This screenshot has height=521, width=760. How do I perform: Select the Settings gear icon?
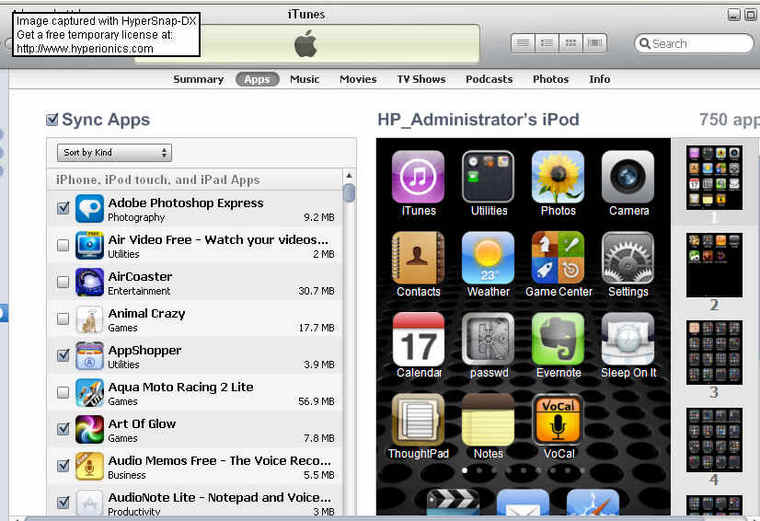coord(628,258)
